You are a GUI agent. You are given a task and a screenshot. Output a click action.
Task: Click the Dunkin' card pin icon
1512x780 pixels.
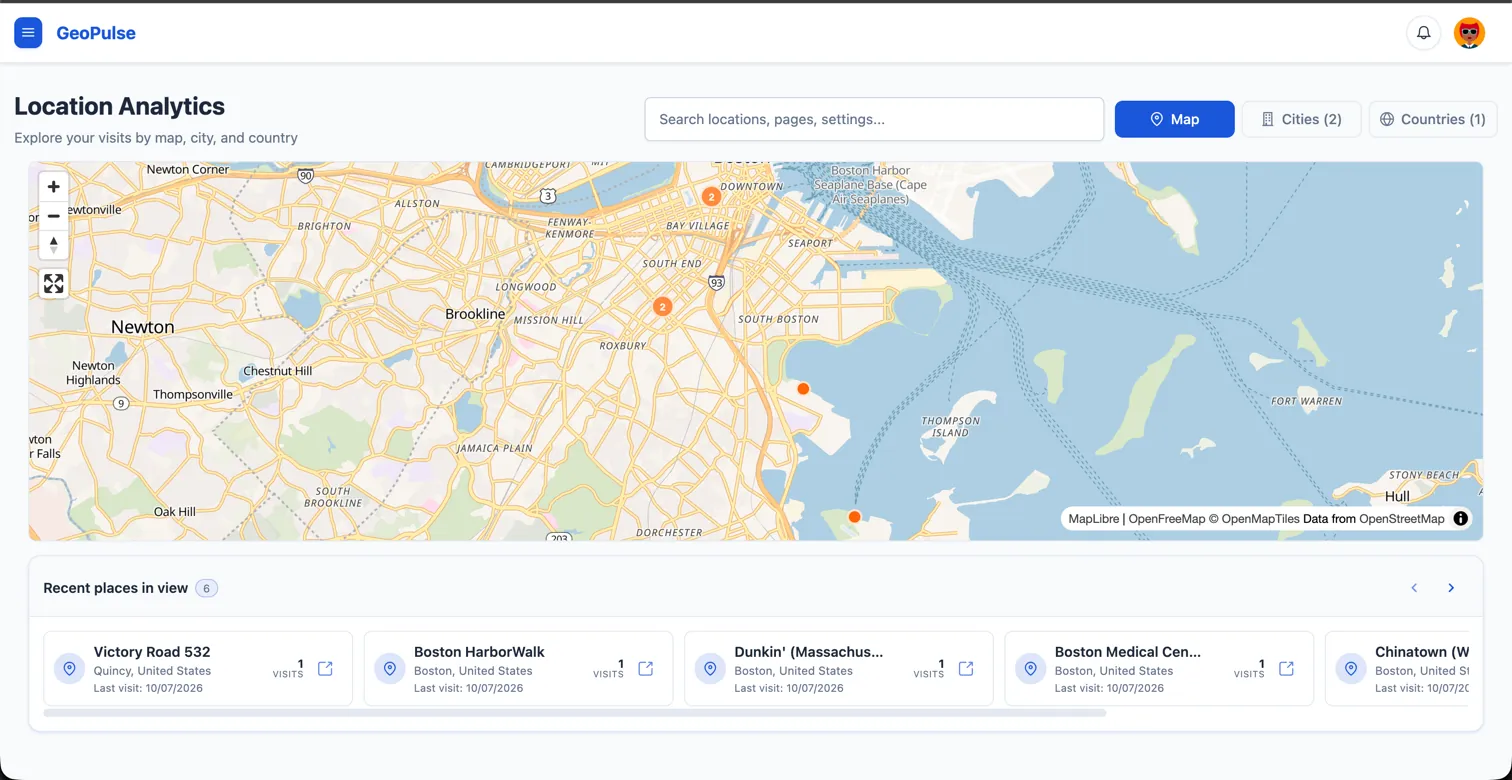pyautogui.click(x=710, y=668)
